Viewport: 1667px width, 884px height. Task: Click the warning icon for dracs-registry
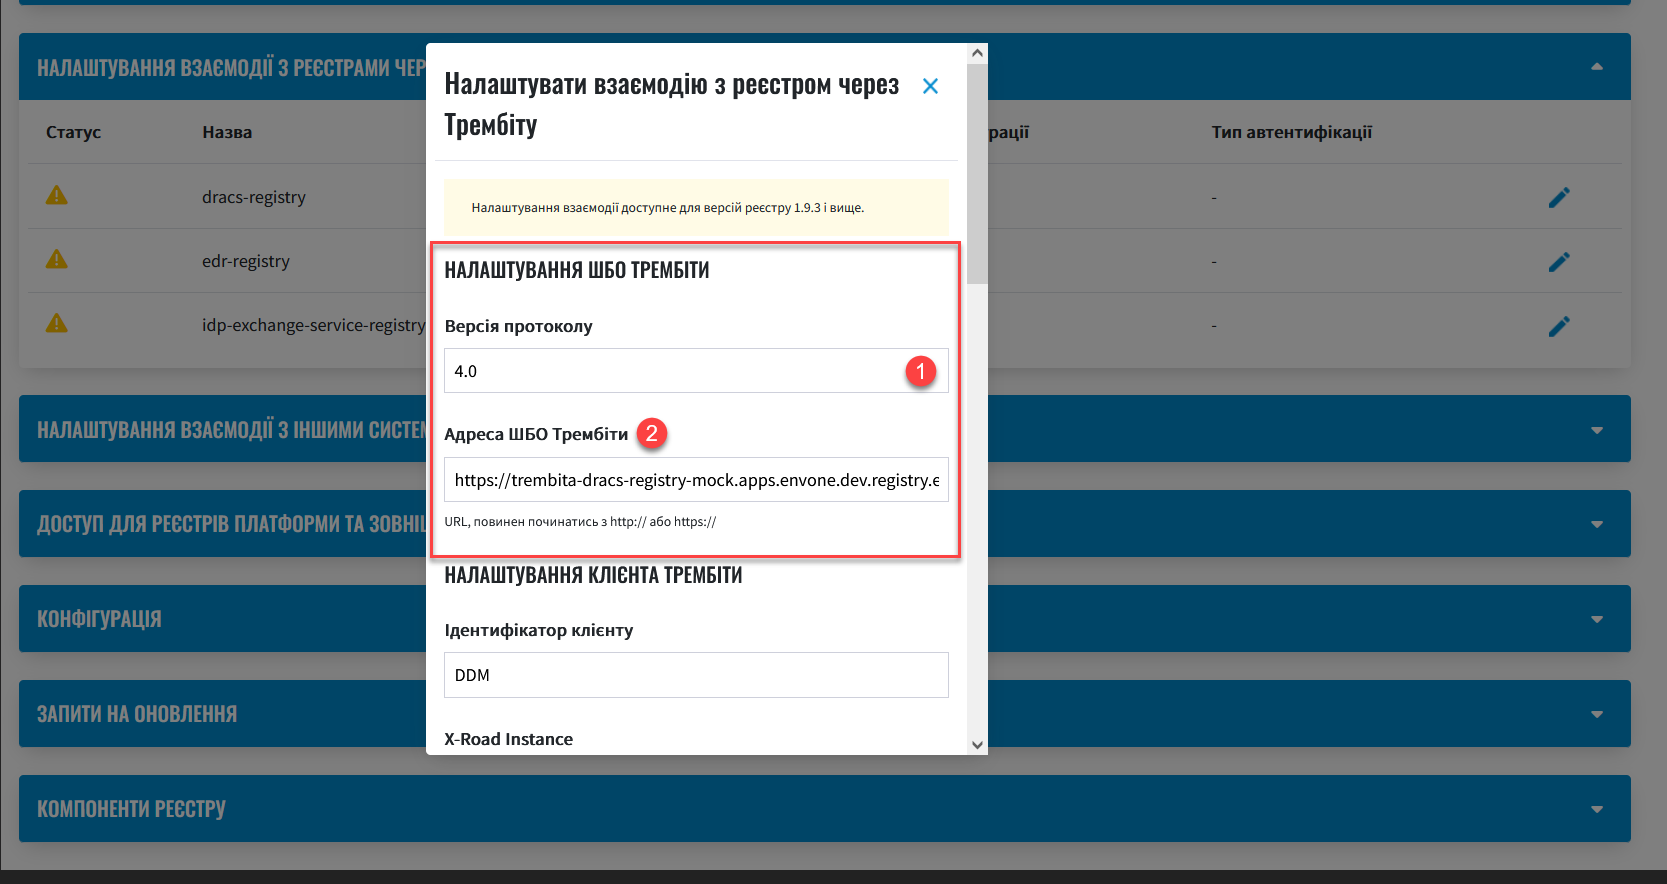point(57,195)
